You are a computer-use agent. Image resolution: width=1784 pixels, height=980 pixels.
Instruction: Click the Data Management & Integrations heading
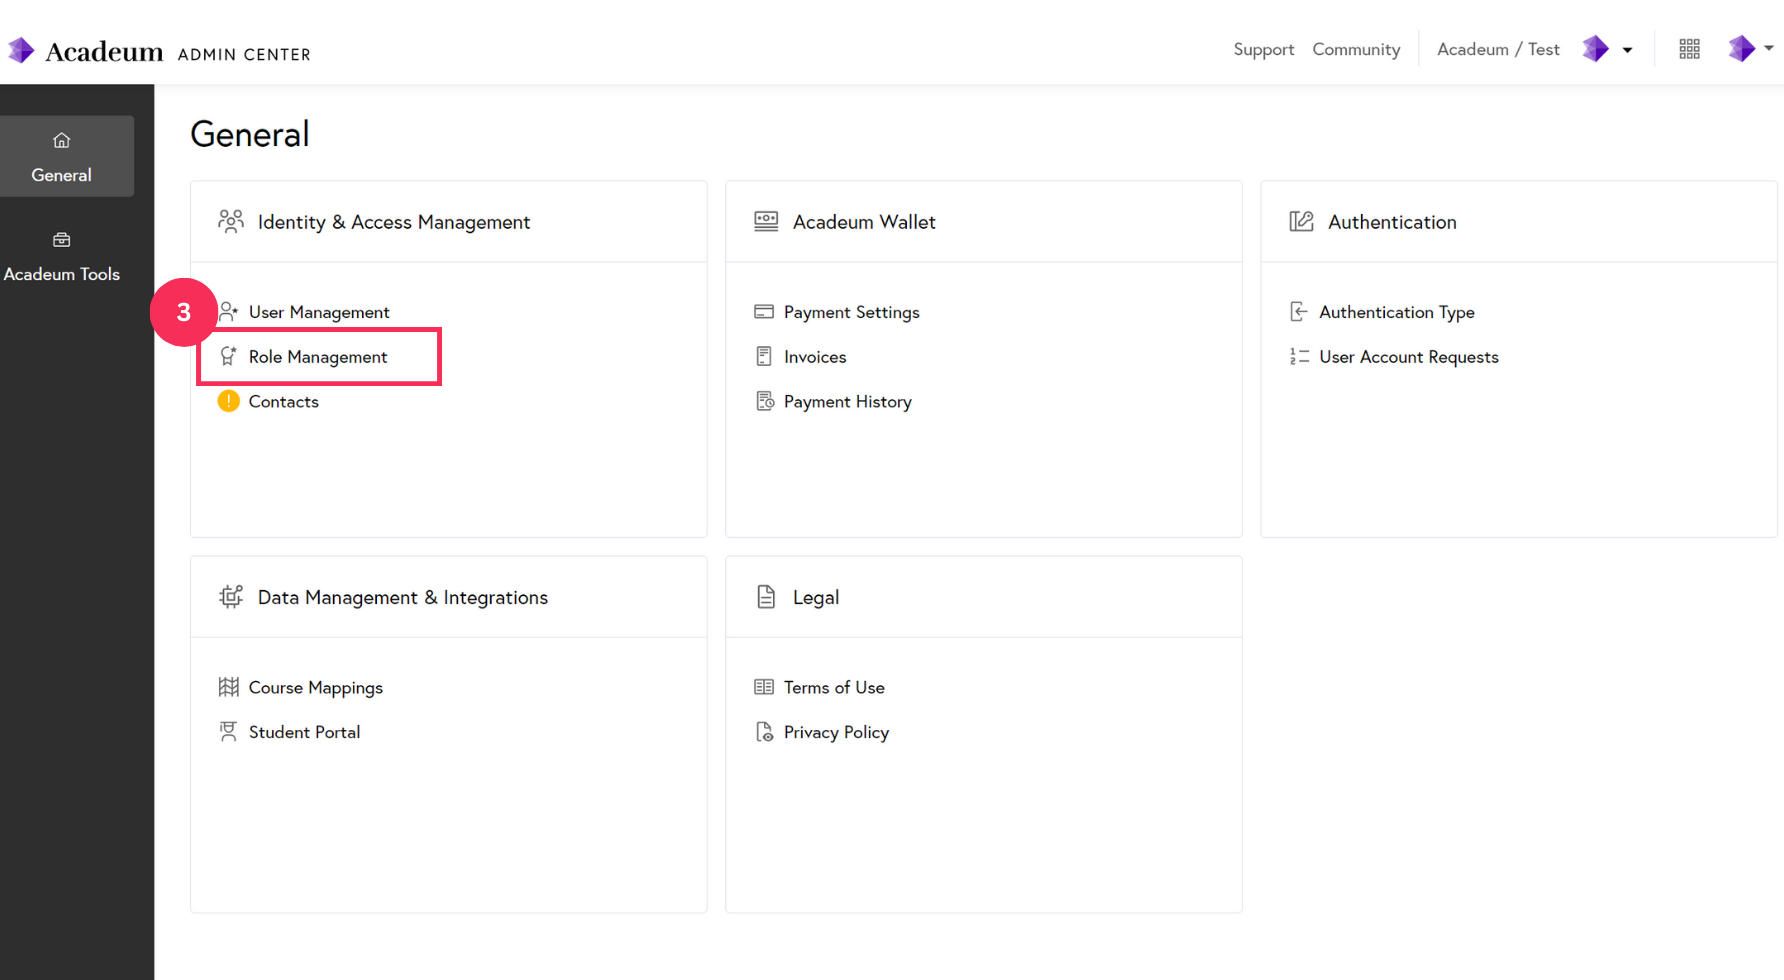[x=403, y=597]
